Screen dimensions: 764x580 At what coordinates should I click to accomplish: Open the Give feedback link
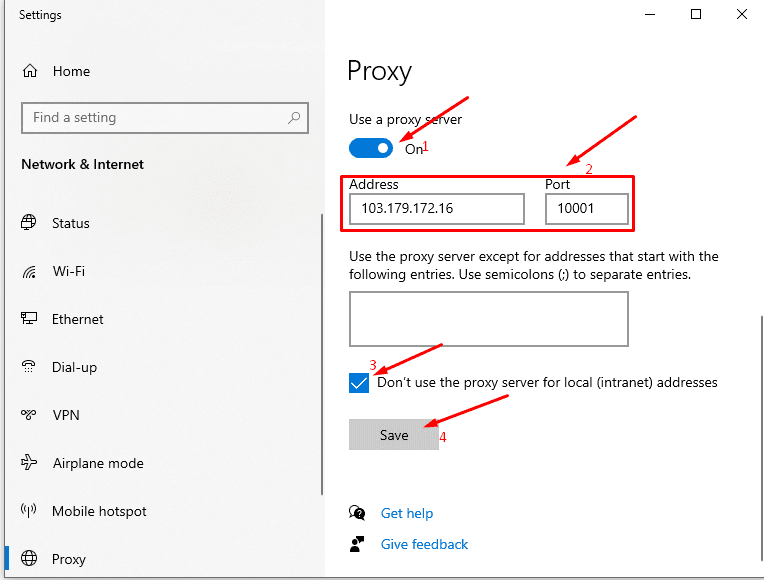pos(424,544)
